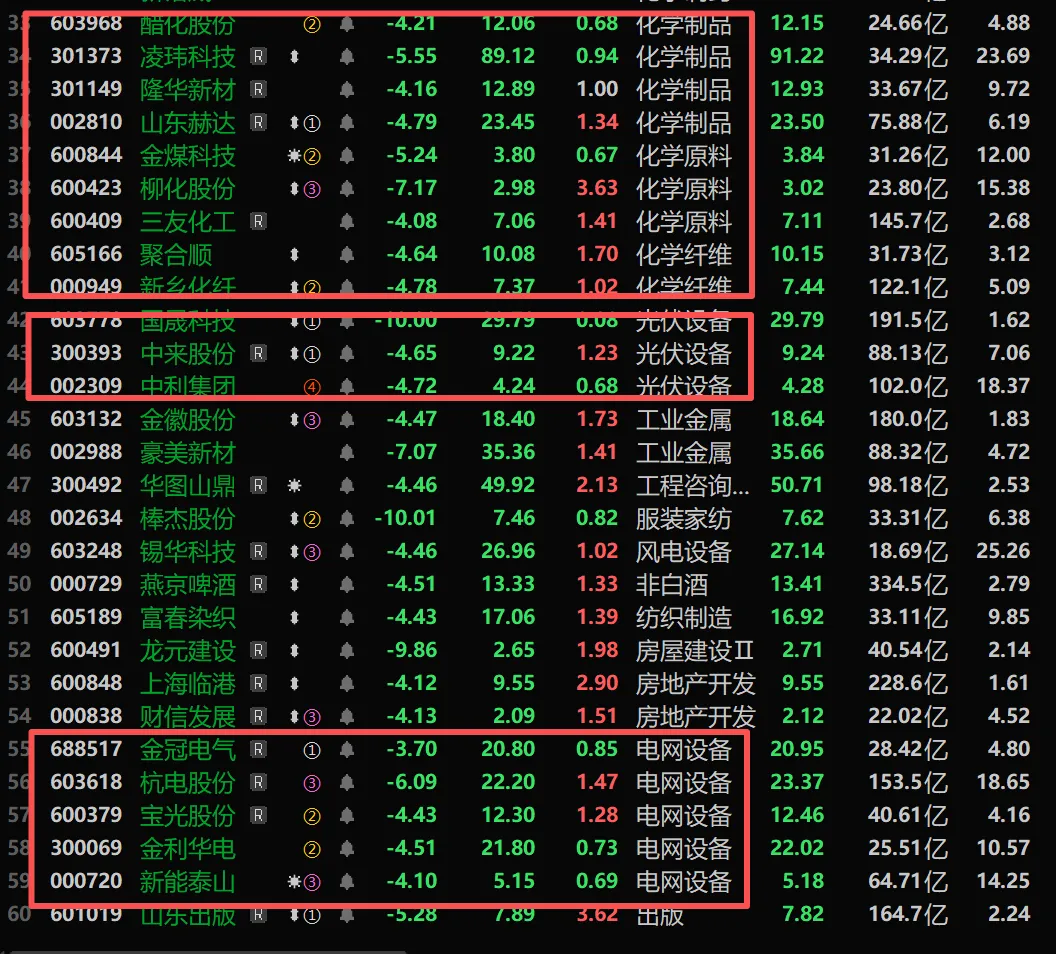Click change value -10.01 for 棒杰股份
1056x954 pixels.
405,518
